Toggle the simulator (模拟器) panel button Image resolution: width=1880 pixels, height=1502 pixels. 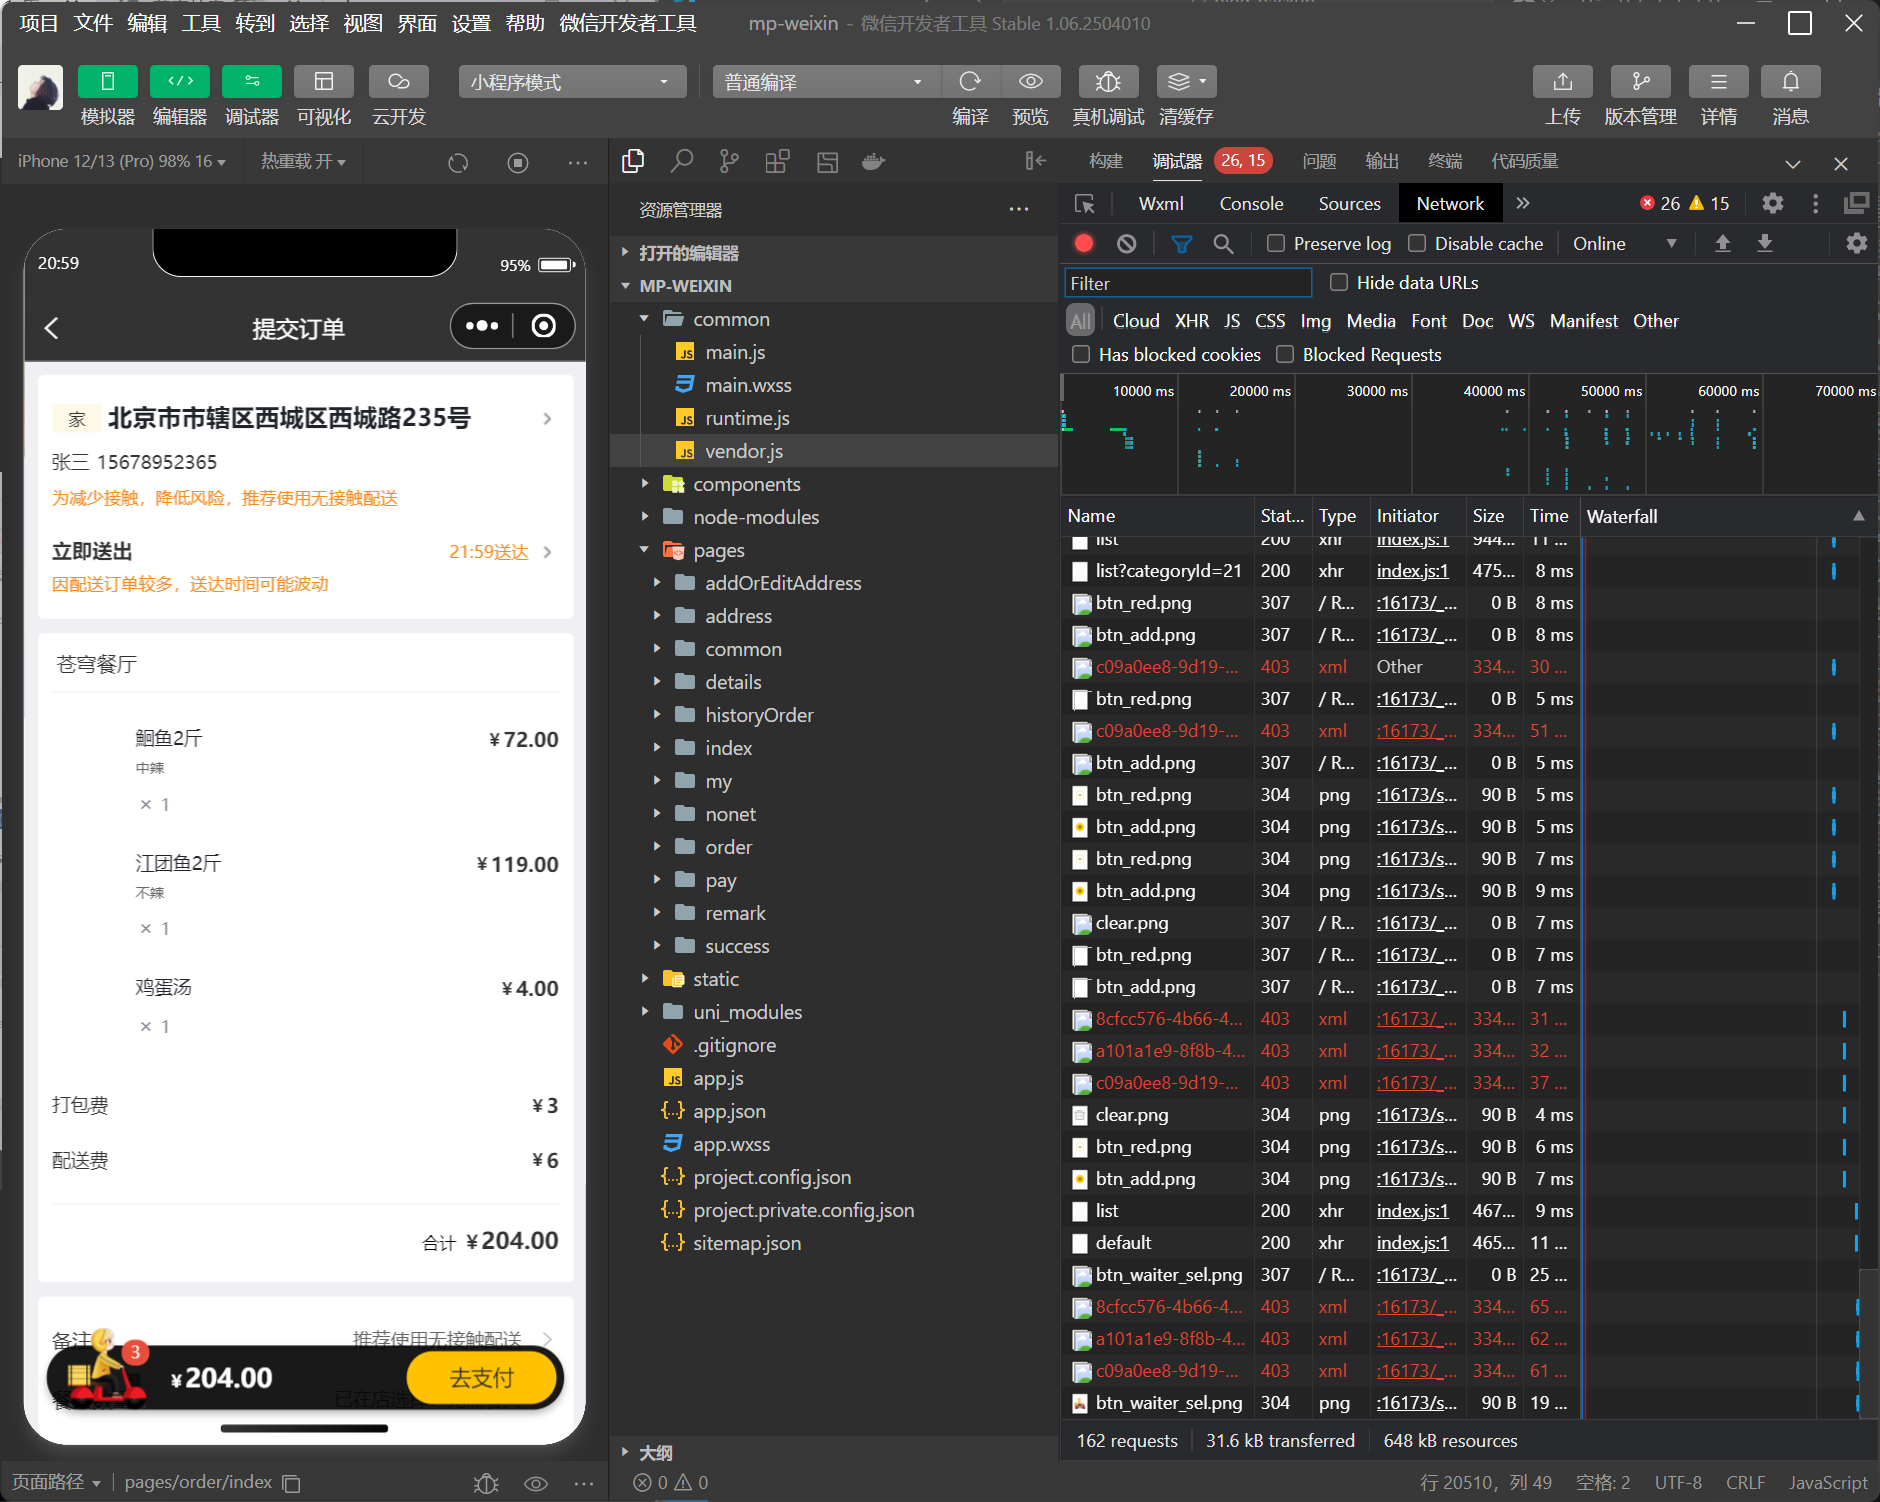click(x=108, y=82)
